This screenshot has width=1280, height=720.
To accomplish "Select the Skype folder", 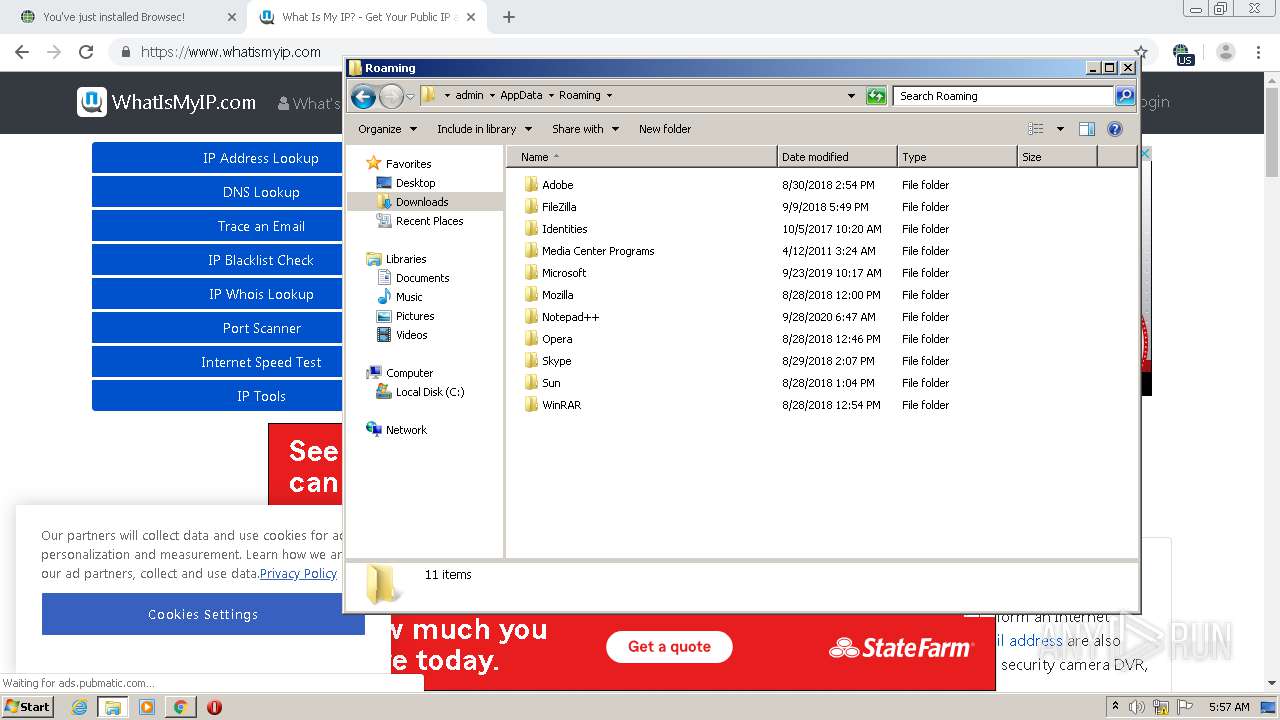I will (556, 361).
